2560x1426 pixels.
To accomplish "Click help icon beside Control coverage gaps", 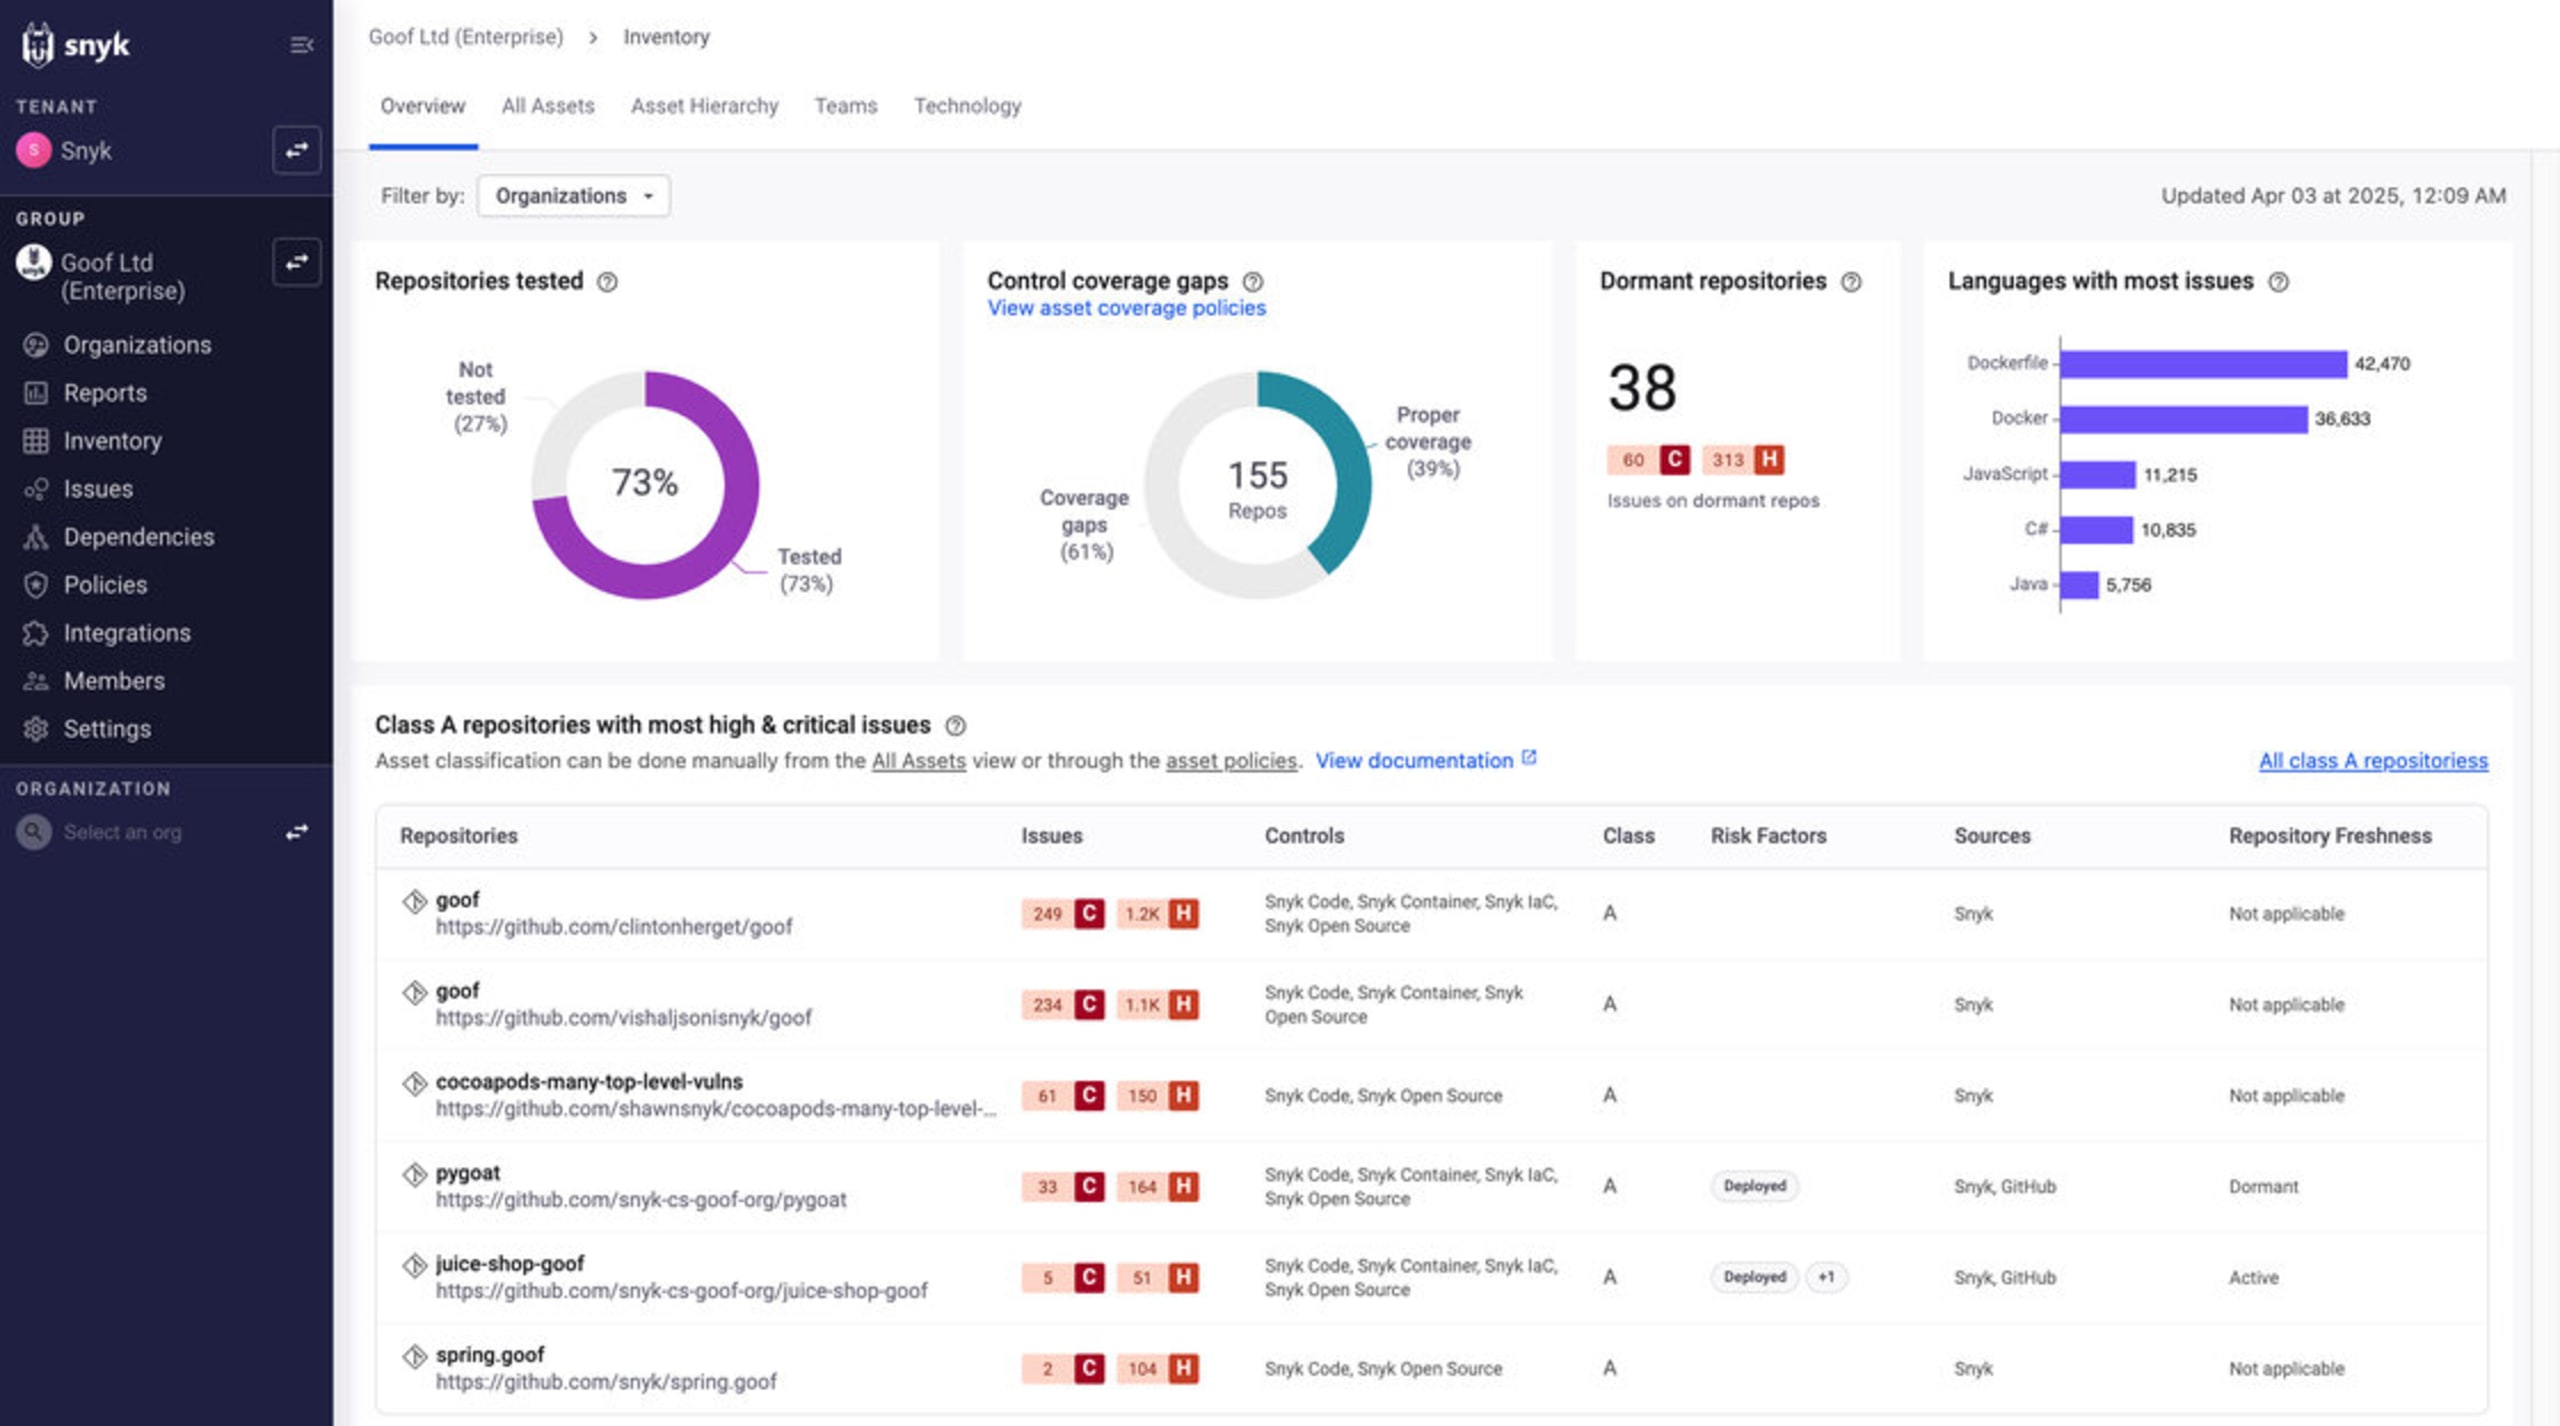I will (x=1253, y=282).
